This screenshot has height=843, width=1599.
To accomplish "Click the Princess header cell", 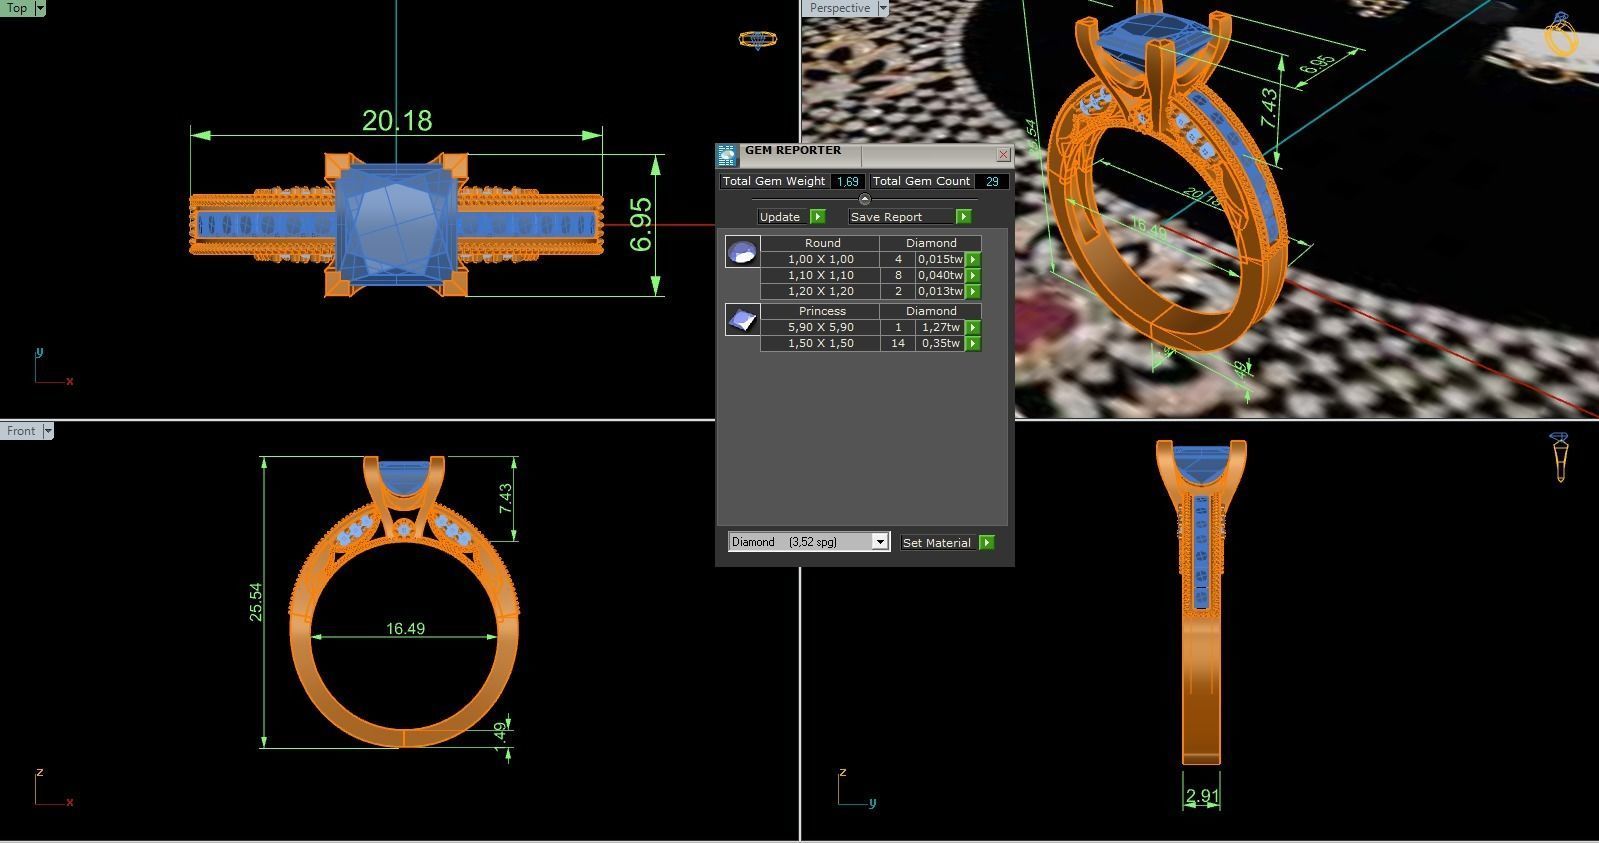I will tap(821, 311).
